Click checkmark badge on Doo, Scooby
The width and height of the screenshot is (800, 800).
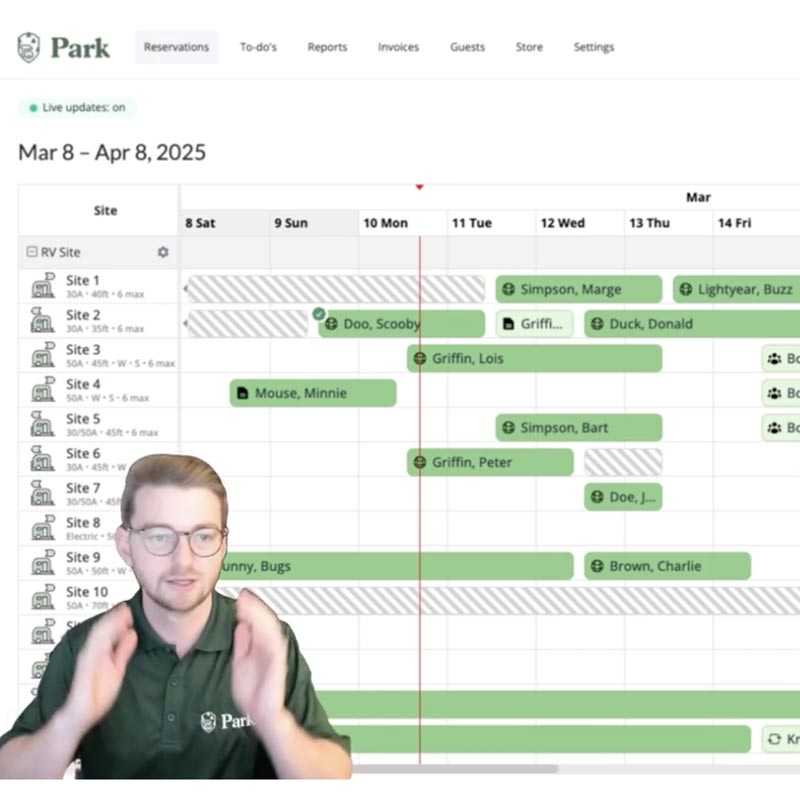(x=319, y=314)
